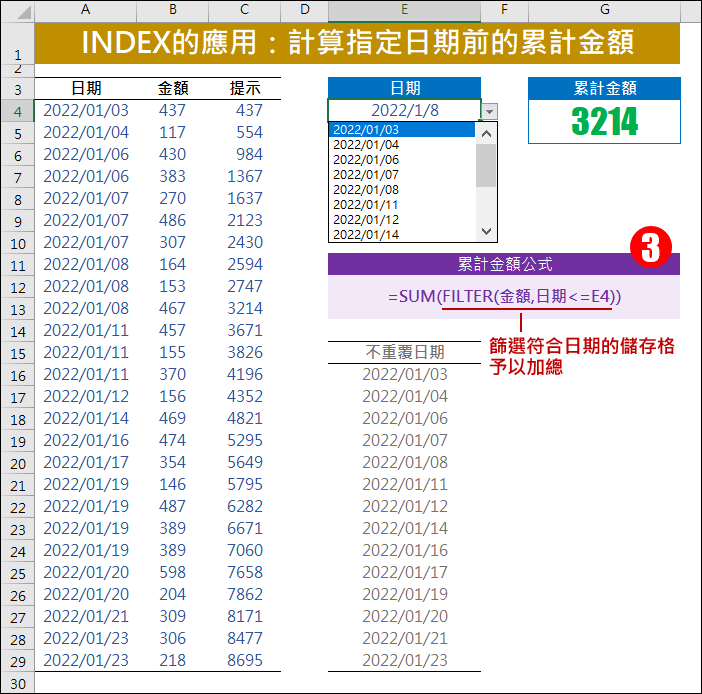Click amount cell 457
This screenshot has width=702, height=694.
[173, 330]
